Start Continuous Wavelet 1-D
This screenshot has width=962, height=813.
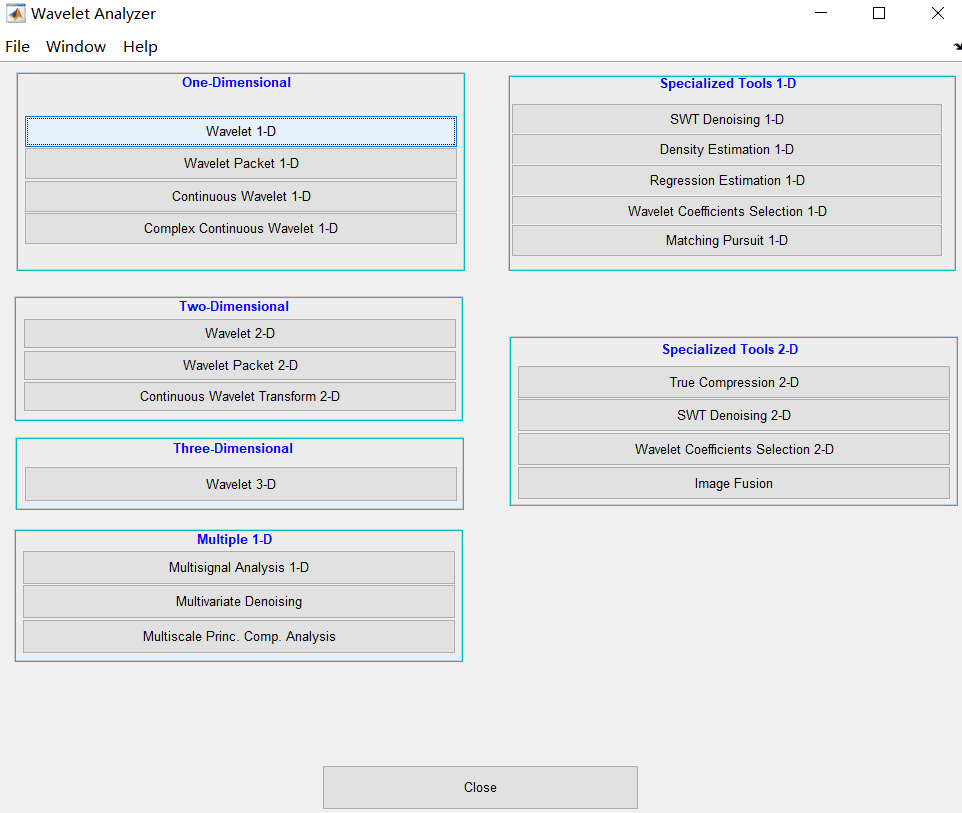pyautogui.click(x=240, y=196)
